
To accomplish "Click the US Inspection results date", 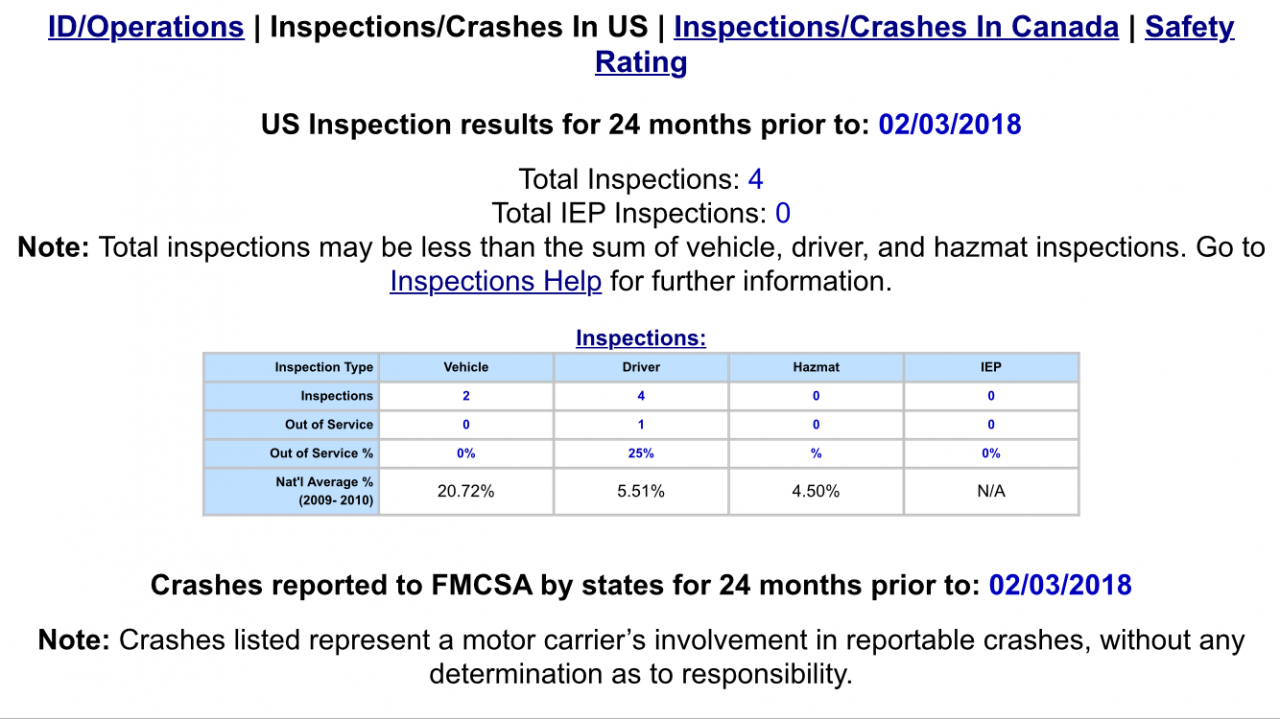I will [949, 124].
